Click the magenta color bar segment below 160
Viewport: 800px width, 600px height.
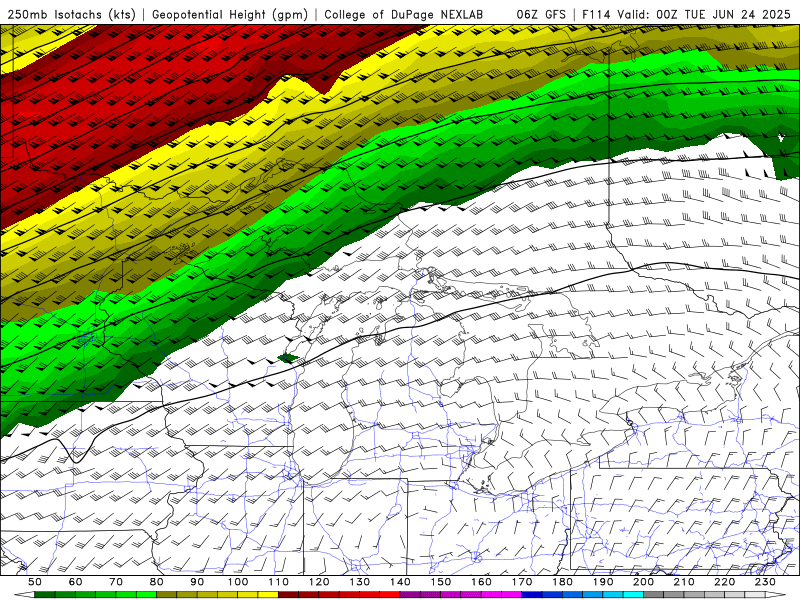492,595
